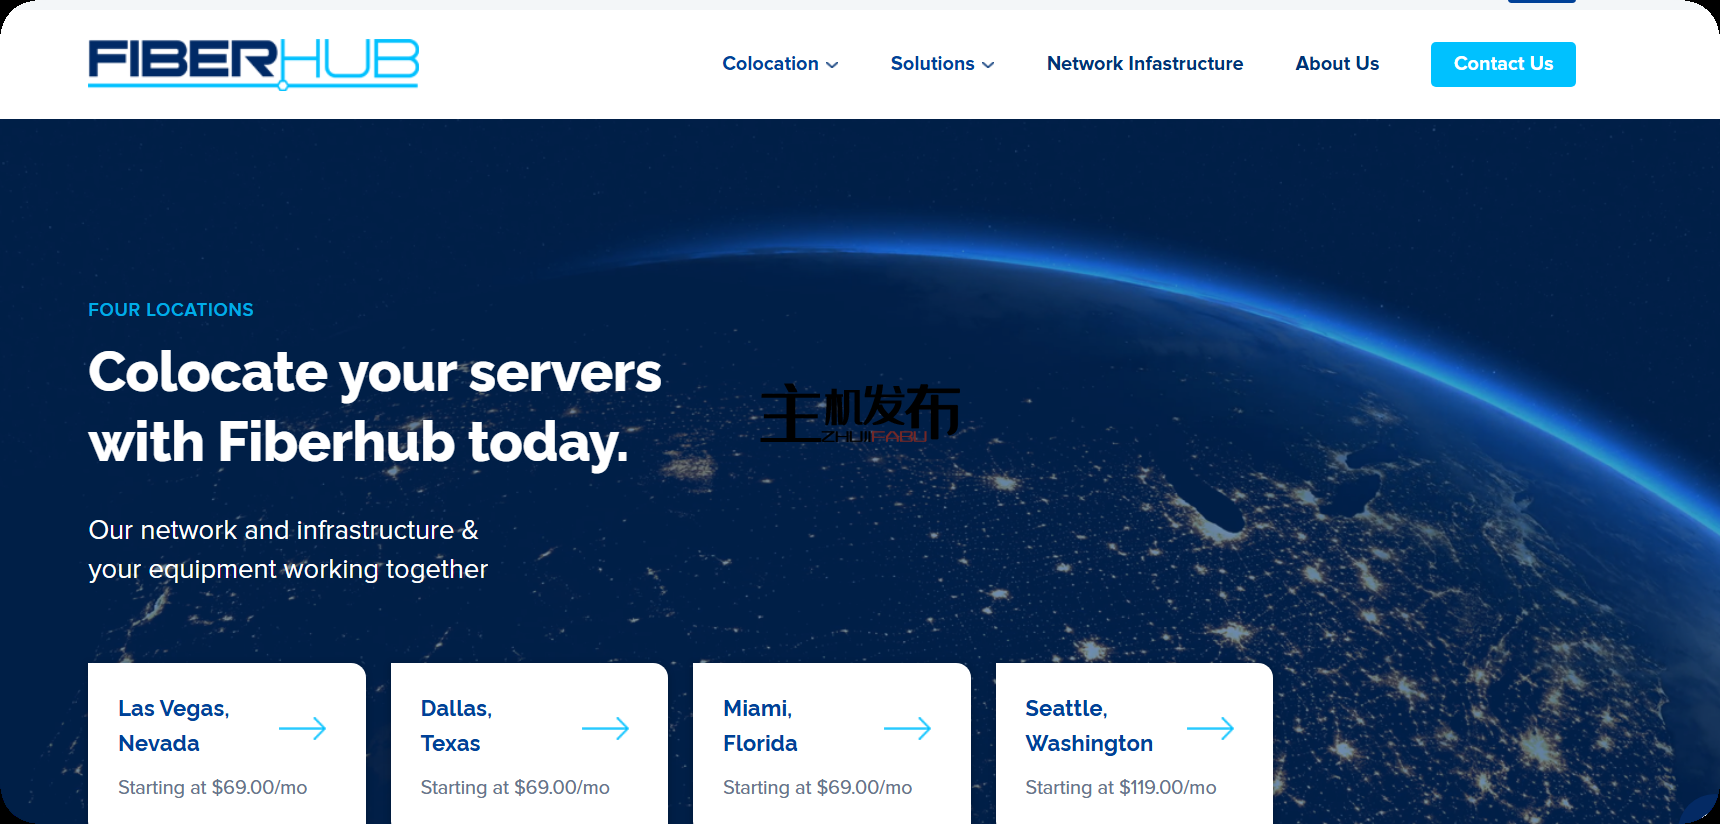Click the $119.00/mo starting price text
This screenshot has height=824, width=1720.
point(1120,788)
